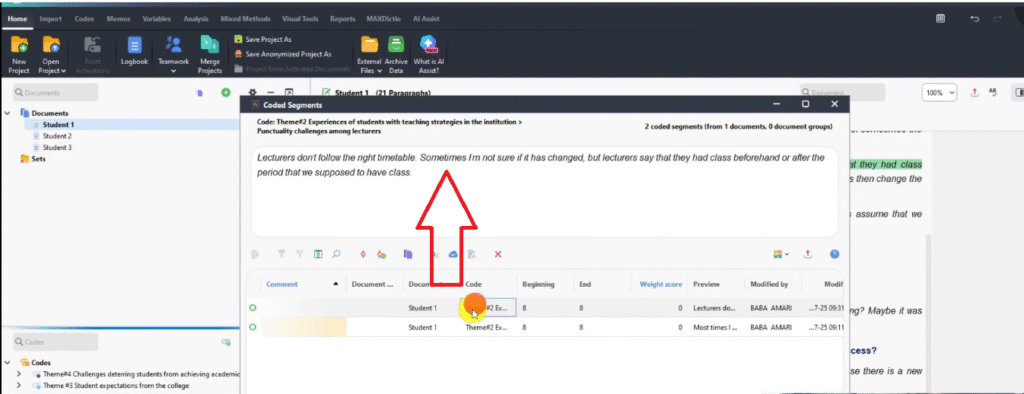Collapse the Codes tree root
Viewport: 1024px width, 394px height.
point(7,362)
